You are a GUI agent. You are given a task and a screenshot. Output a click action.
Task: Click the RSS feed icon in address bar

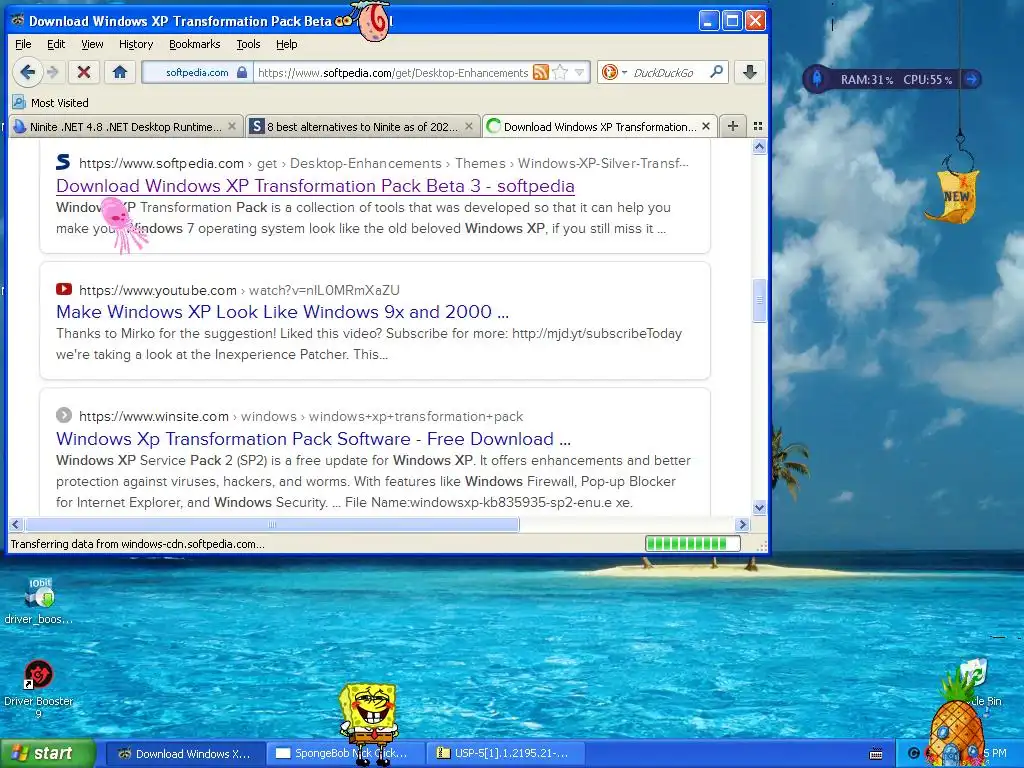540,72
